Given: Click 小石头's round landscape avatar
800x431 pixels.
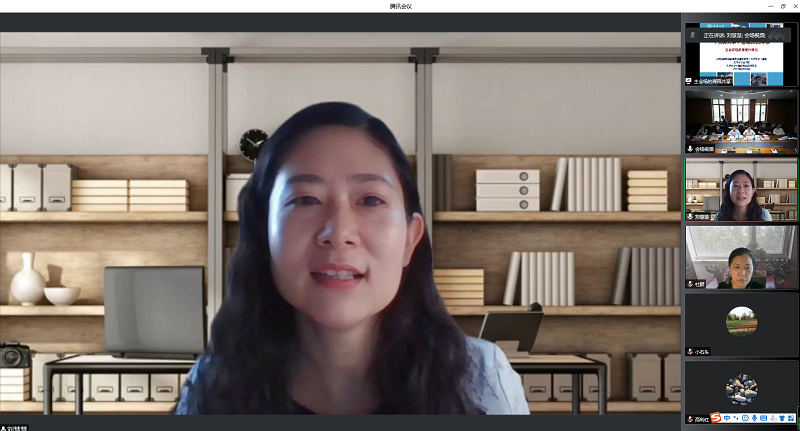Looking at the screenshot, I should point(741,321).
